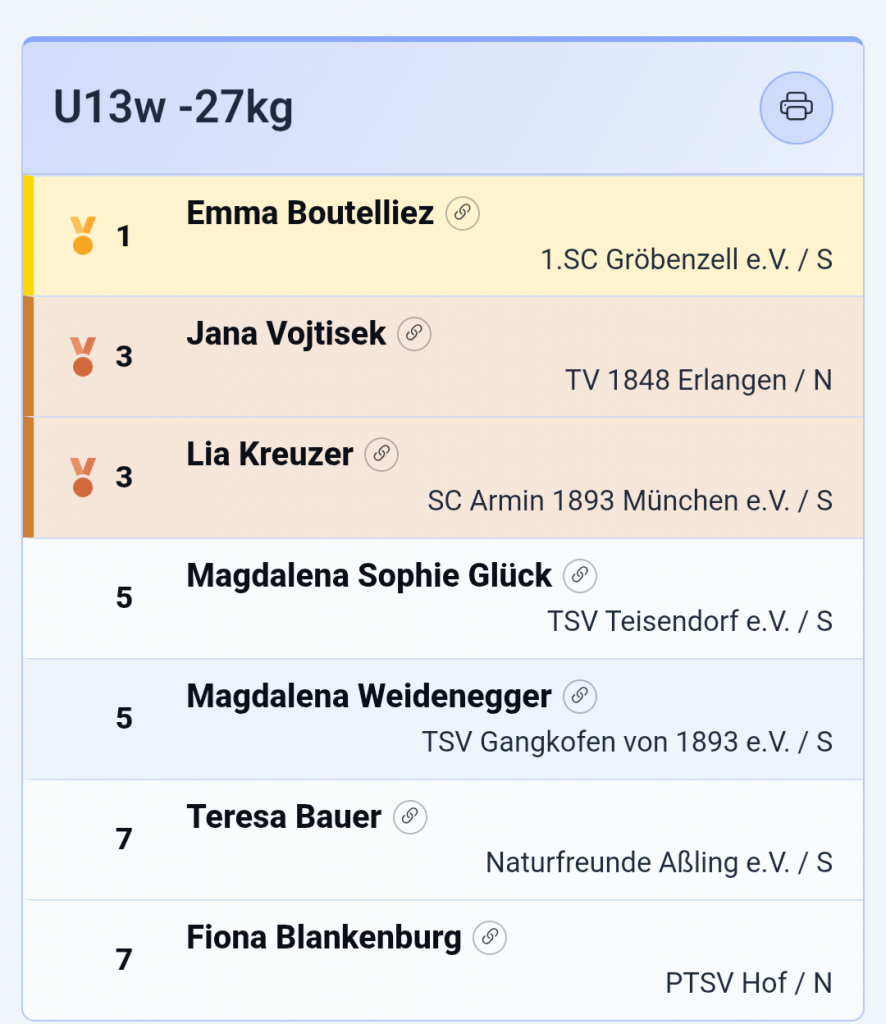Click the link icon next to Teresa Bauer

pos(410,817)
